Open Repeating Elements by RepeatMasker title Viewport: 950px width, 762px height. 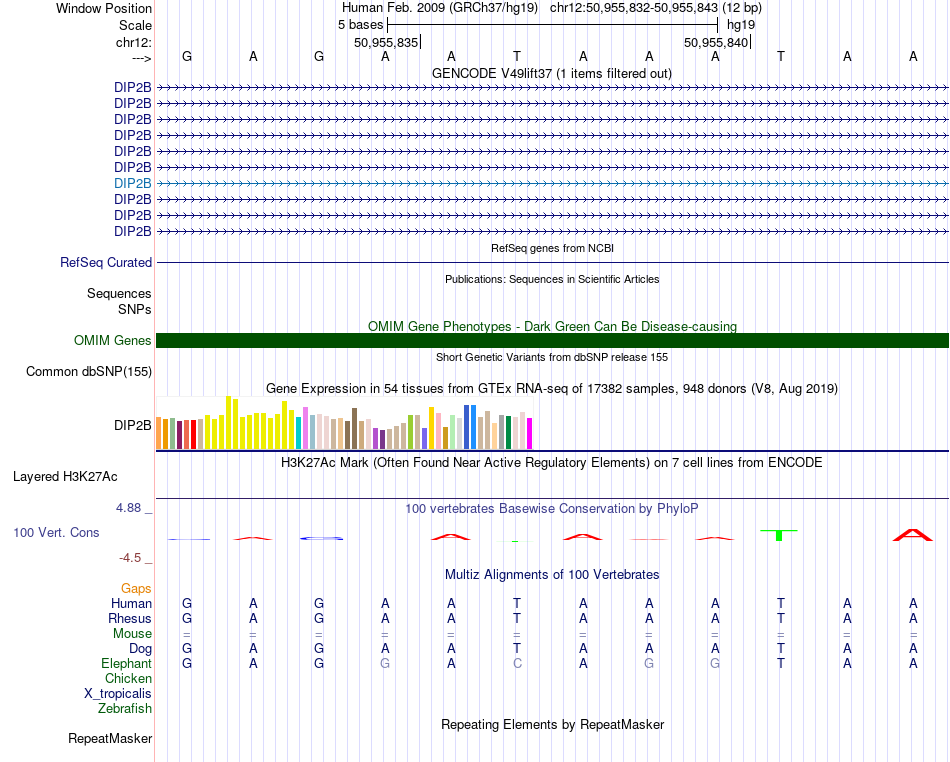pyautogui.click(x=552, y=724)
